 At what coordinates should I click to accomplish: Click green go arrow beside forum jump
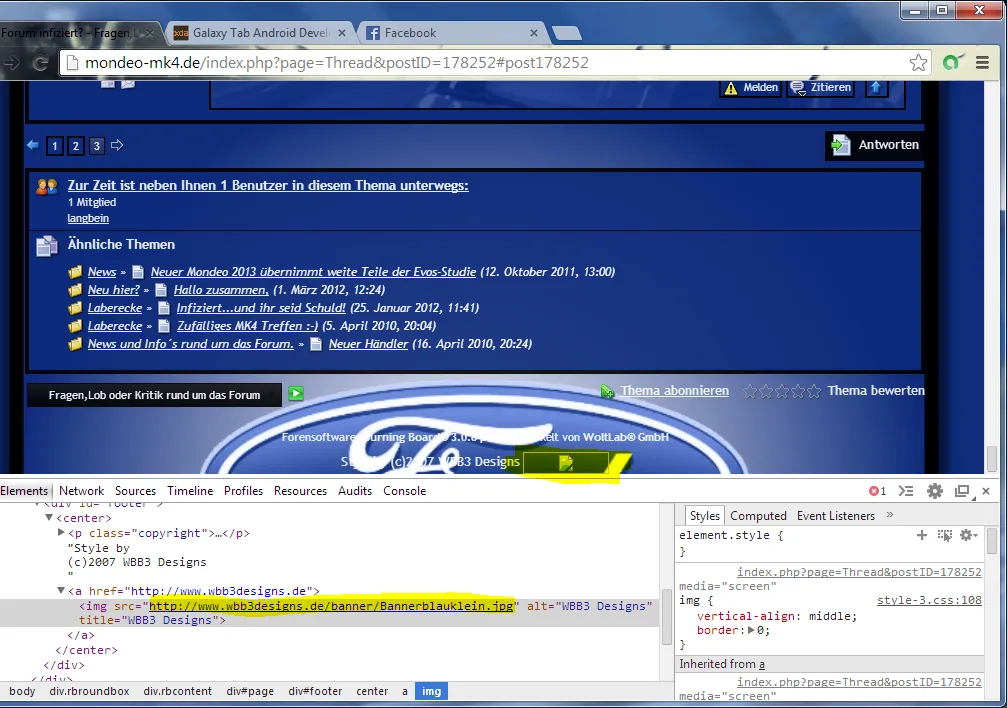[x=296, y=394]
